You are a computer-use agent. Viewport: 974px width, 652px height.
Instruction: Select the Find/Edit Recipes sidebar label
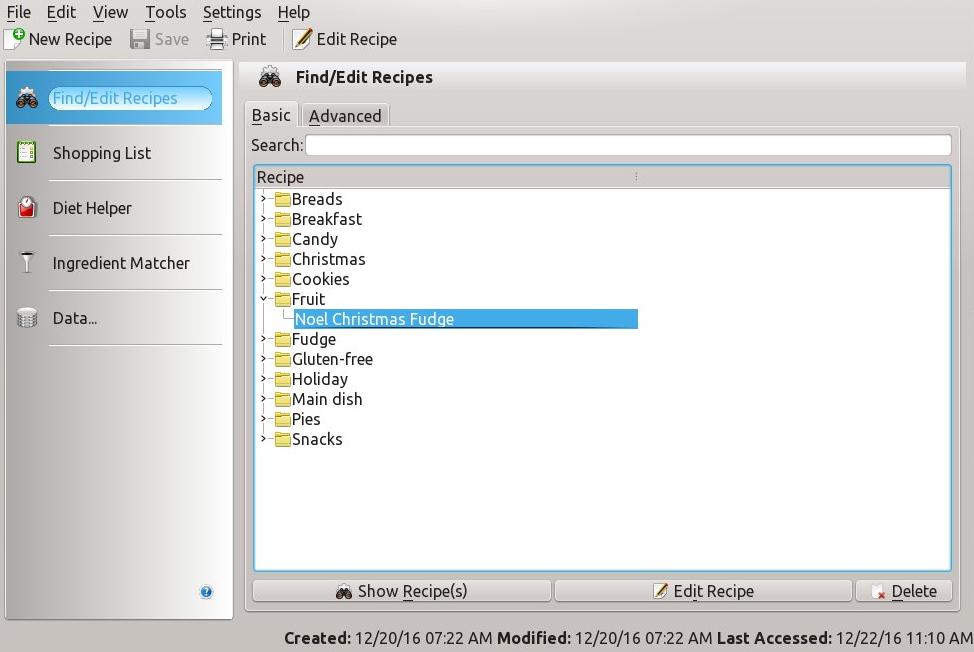pos(115,98)
